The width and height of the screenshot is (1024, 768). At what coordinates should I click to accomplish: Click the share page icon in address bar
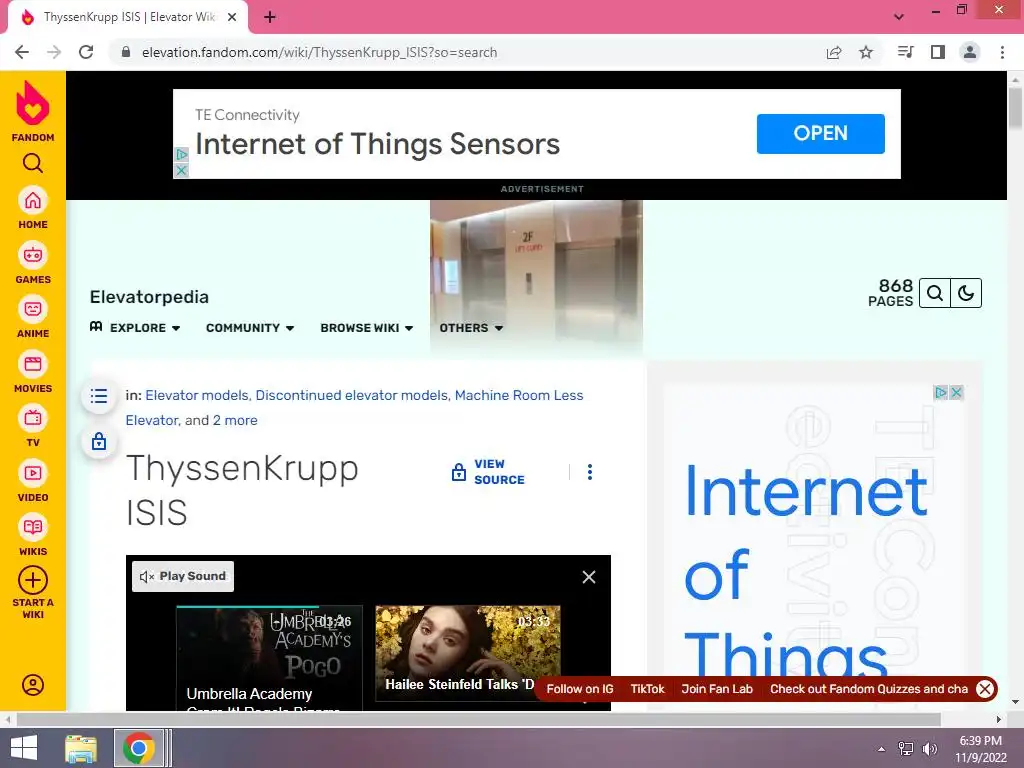click(834, 52)
